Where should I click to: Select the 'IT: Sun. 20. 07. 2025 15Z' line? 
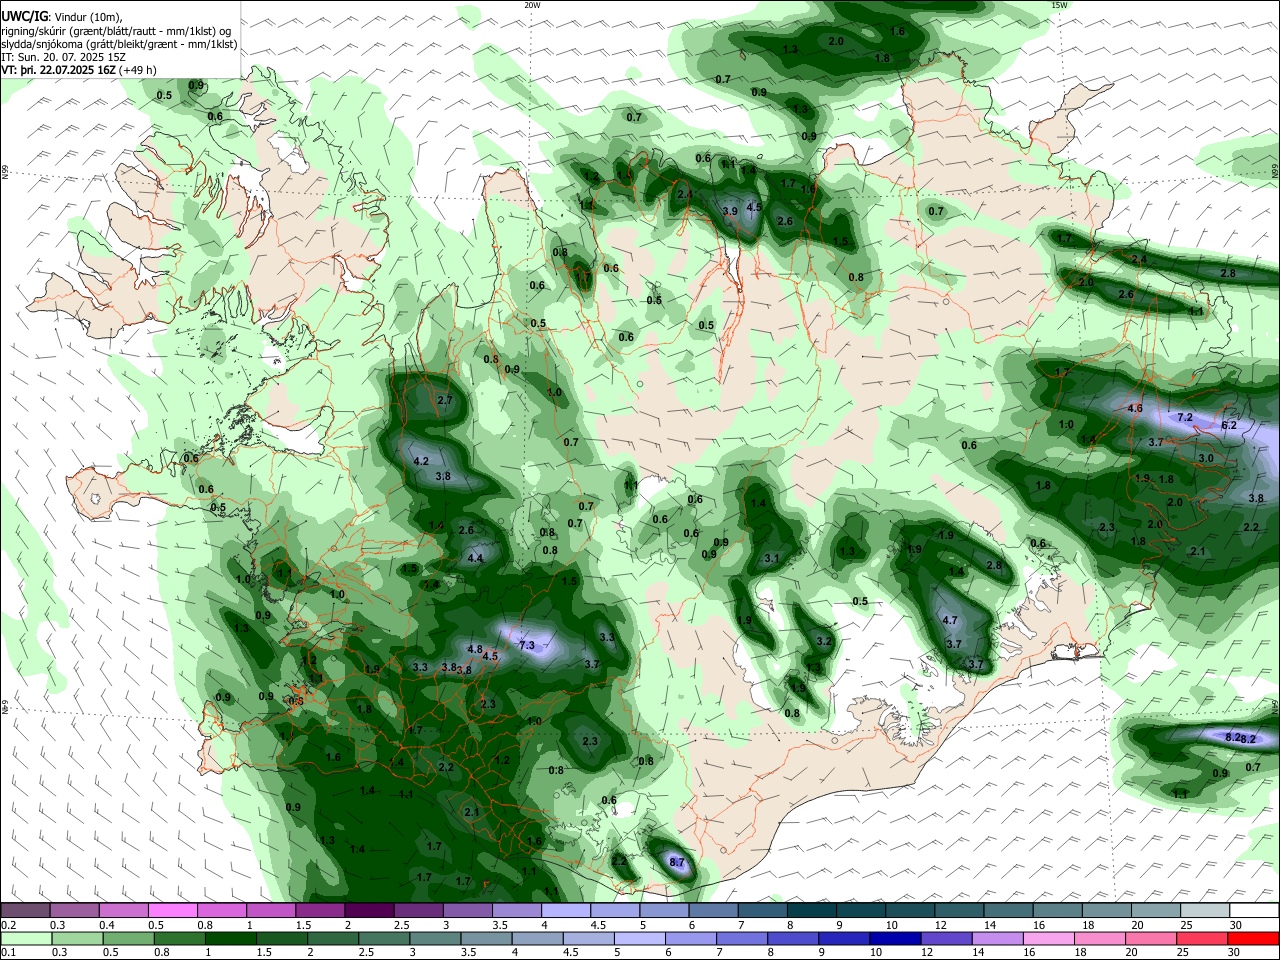[x=64, y=57]
